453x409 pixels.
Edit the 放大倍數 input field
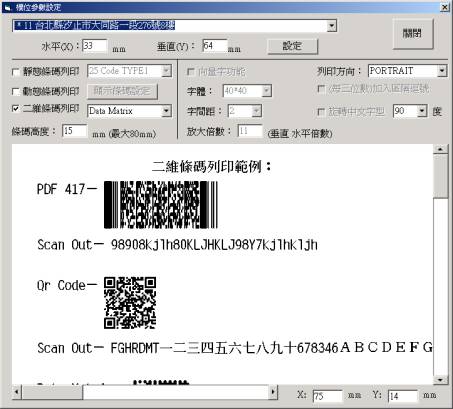click(250, 131)
